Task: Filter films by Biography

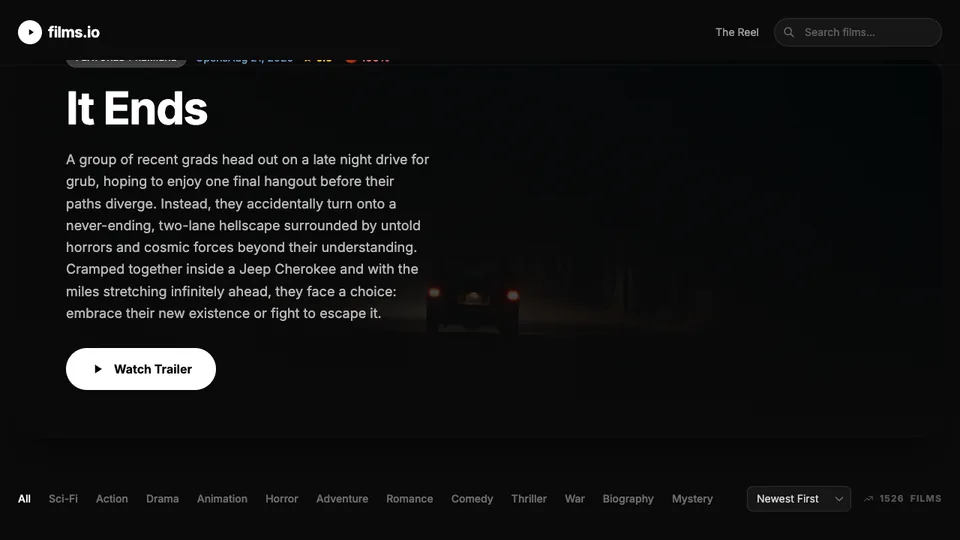Action: (x=628, y=499)
